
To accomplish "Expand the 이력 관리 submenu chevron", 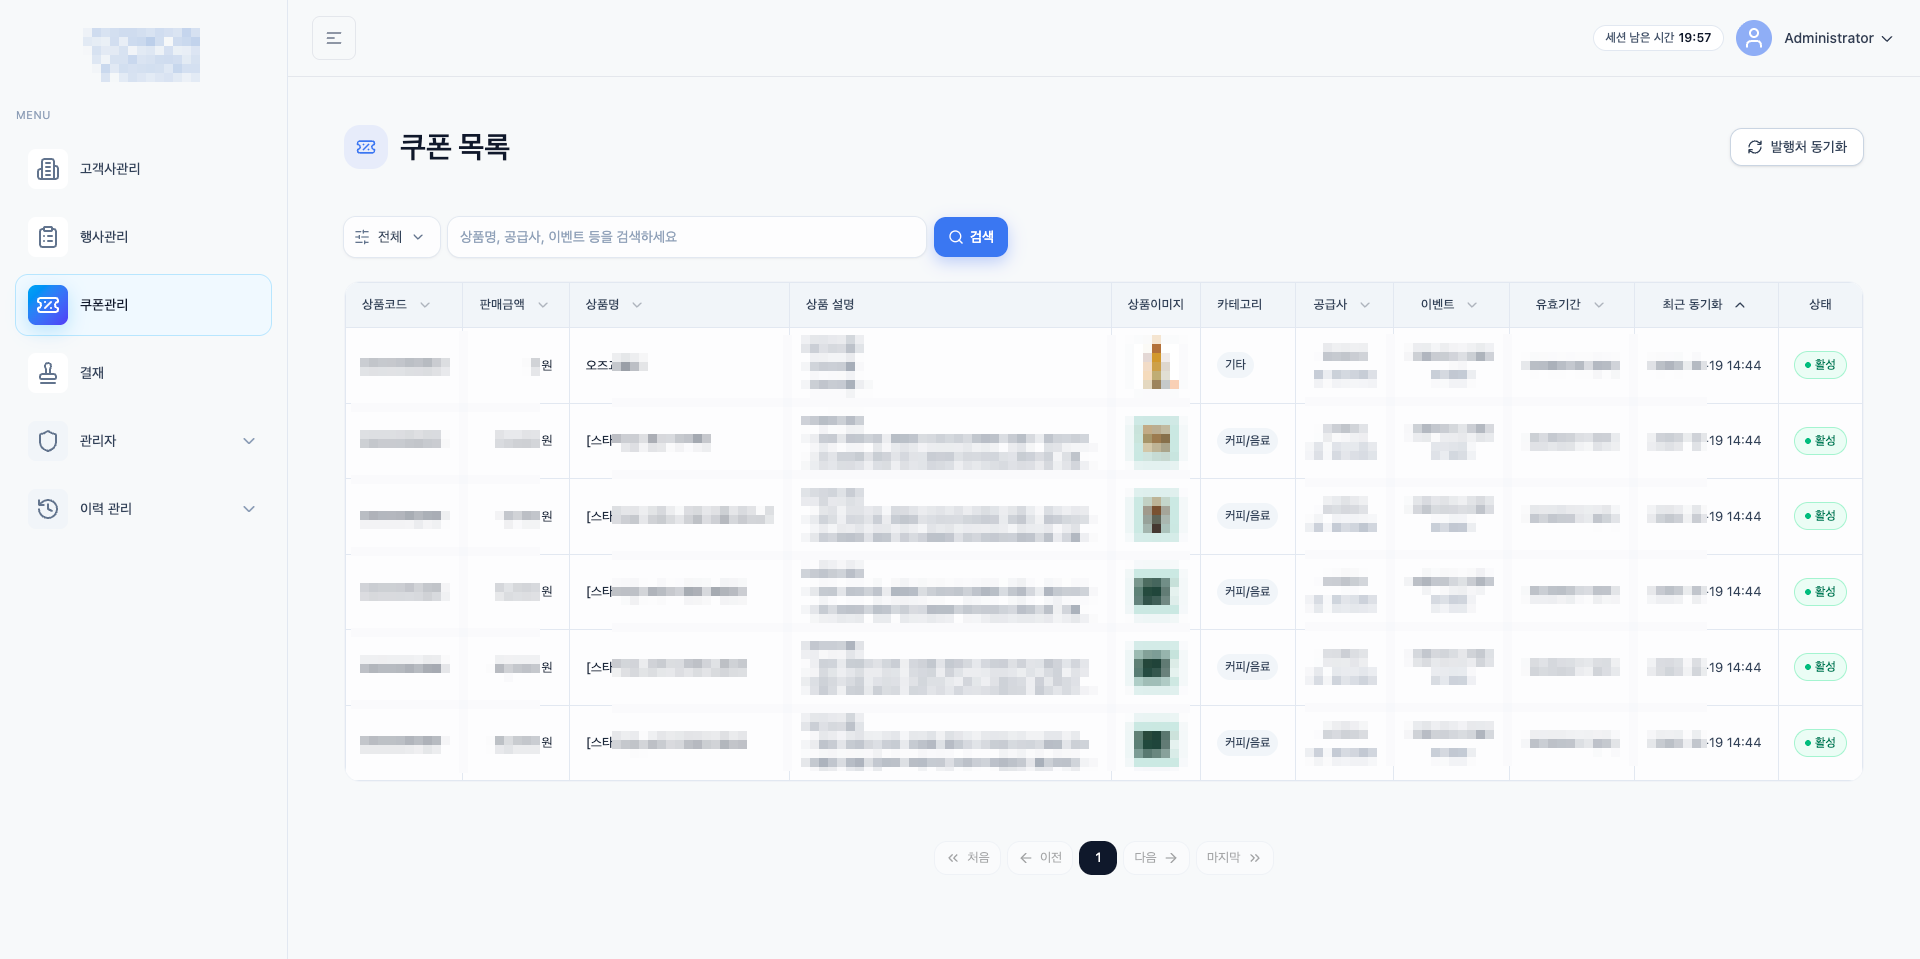I will coord(249,509).
